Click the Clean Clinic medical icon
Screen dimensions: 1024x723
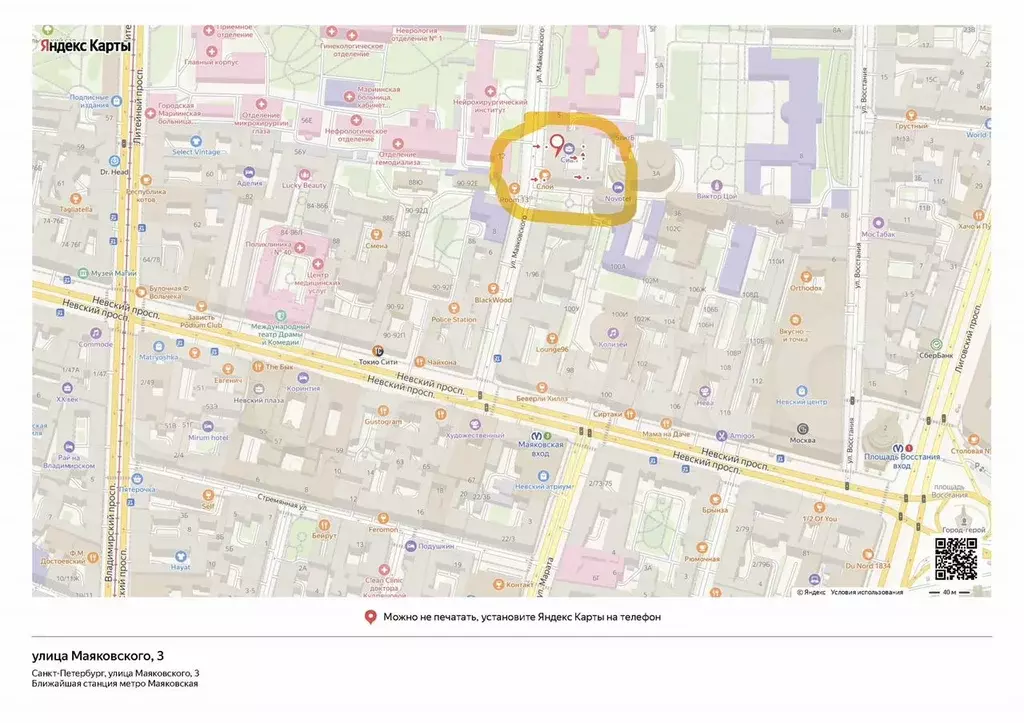pos(384,570)
